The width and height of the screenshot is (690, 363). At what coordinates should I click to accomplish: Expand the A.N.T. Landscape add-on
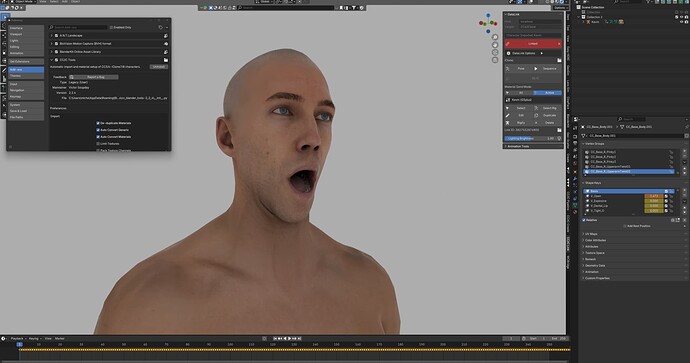pos(51,36)
